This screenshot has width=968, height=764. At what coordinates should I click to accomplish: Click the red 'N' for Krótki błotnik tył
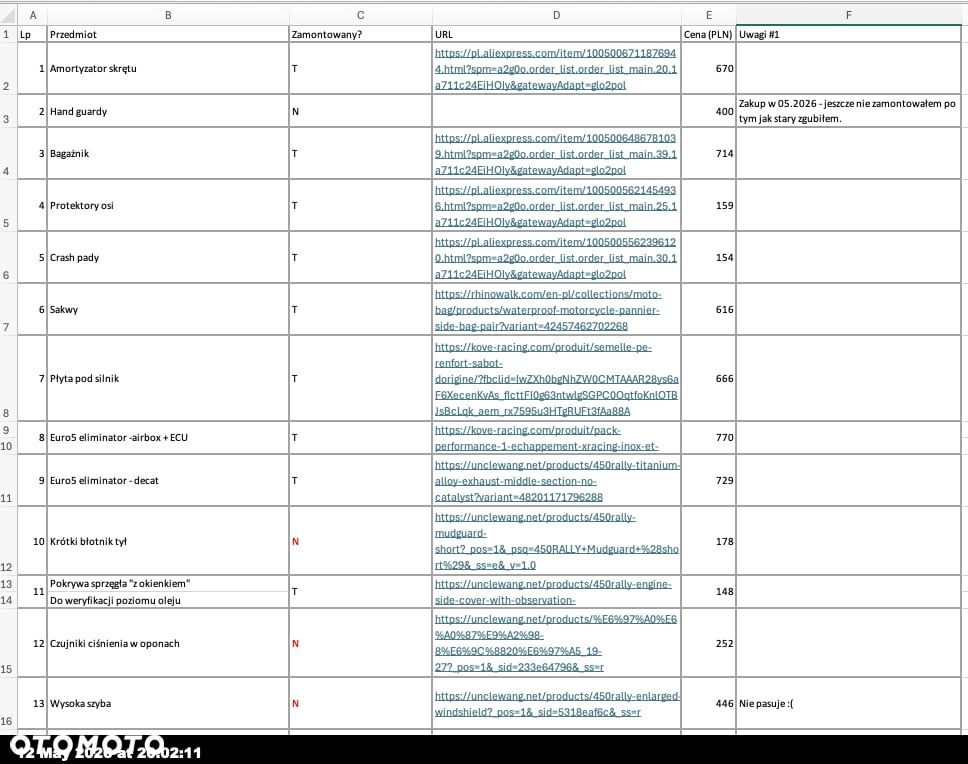click(x=295, y=541)
